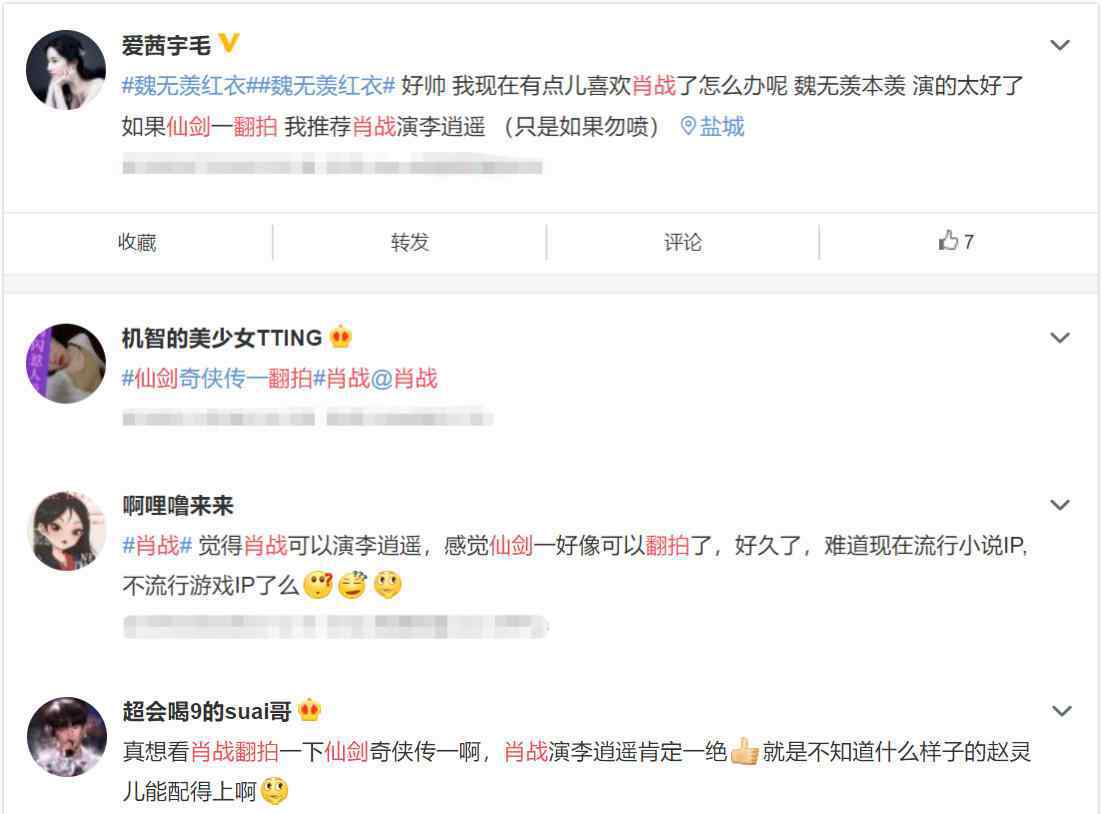Expand options chevron on 超会喝9的suai哥's post

(x=1061, y=711)
